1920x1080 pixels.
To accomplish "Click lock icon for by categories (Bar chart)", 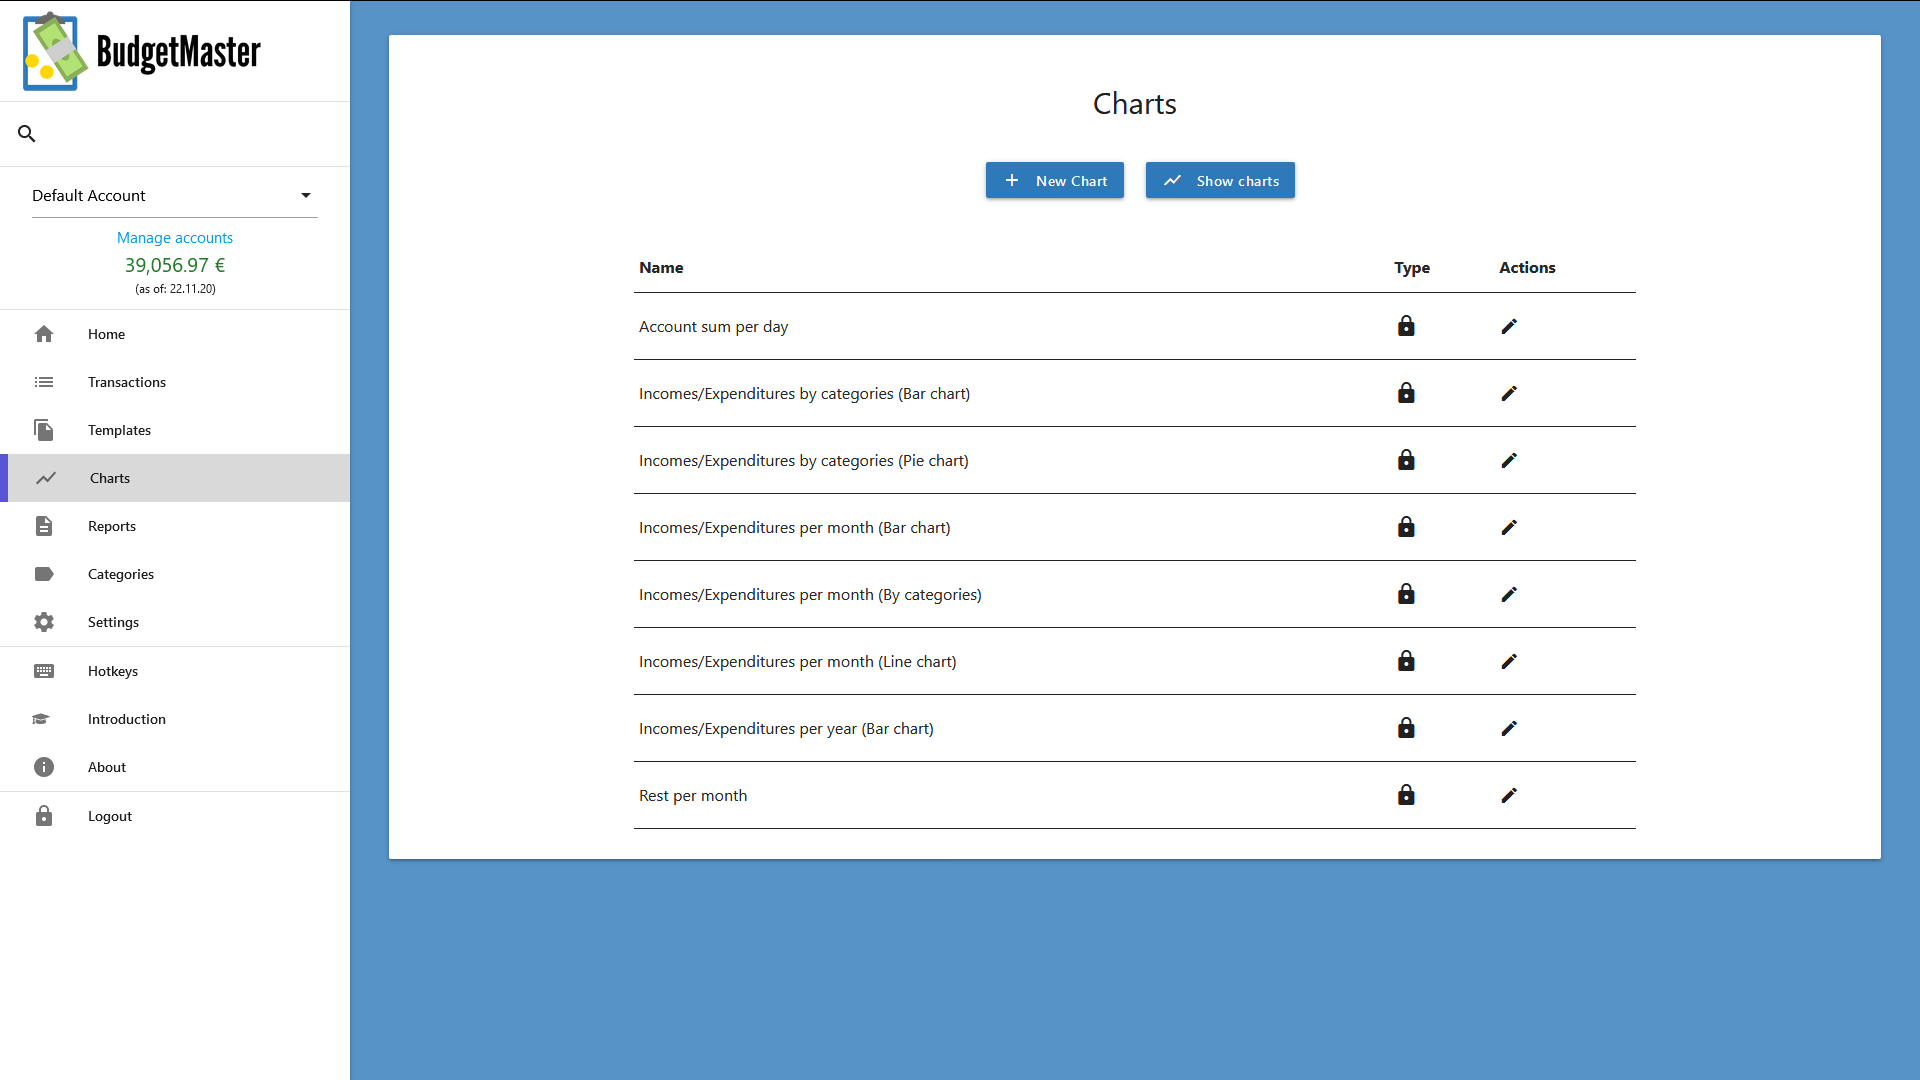I will coord(1406,393).
